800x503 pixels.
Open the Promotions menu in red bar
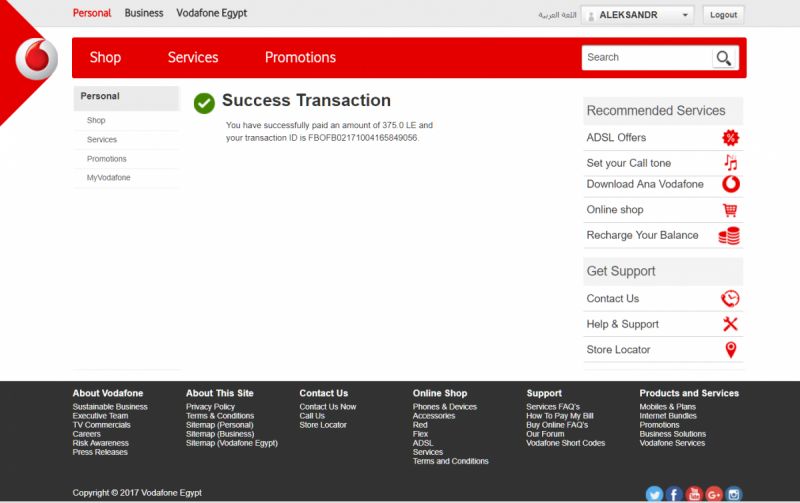point(301,57)
